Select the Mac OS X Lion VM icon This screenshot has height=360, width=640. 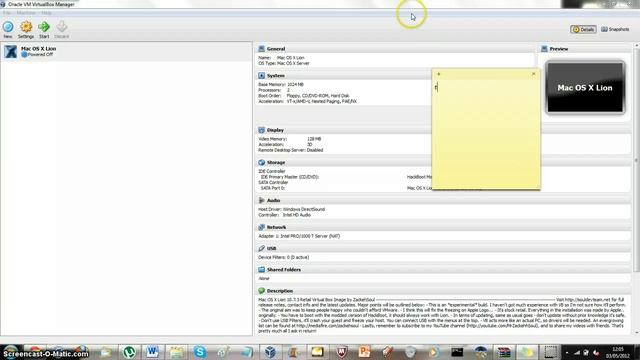click(11, 51)
